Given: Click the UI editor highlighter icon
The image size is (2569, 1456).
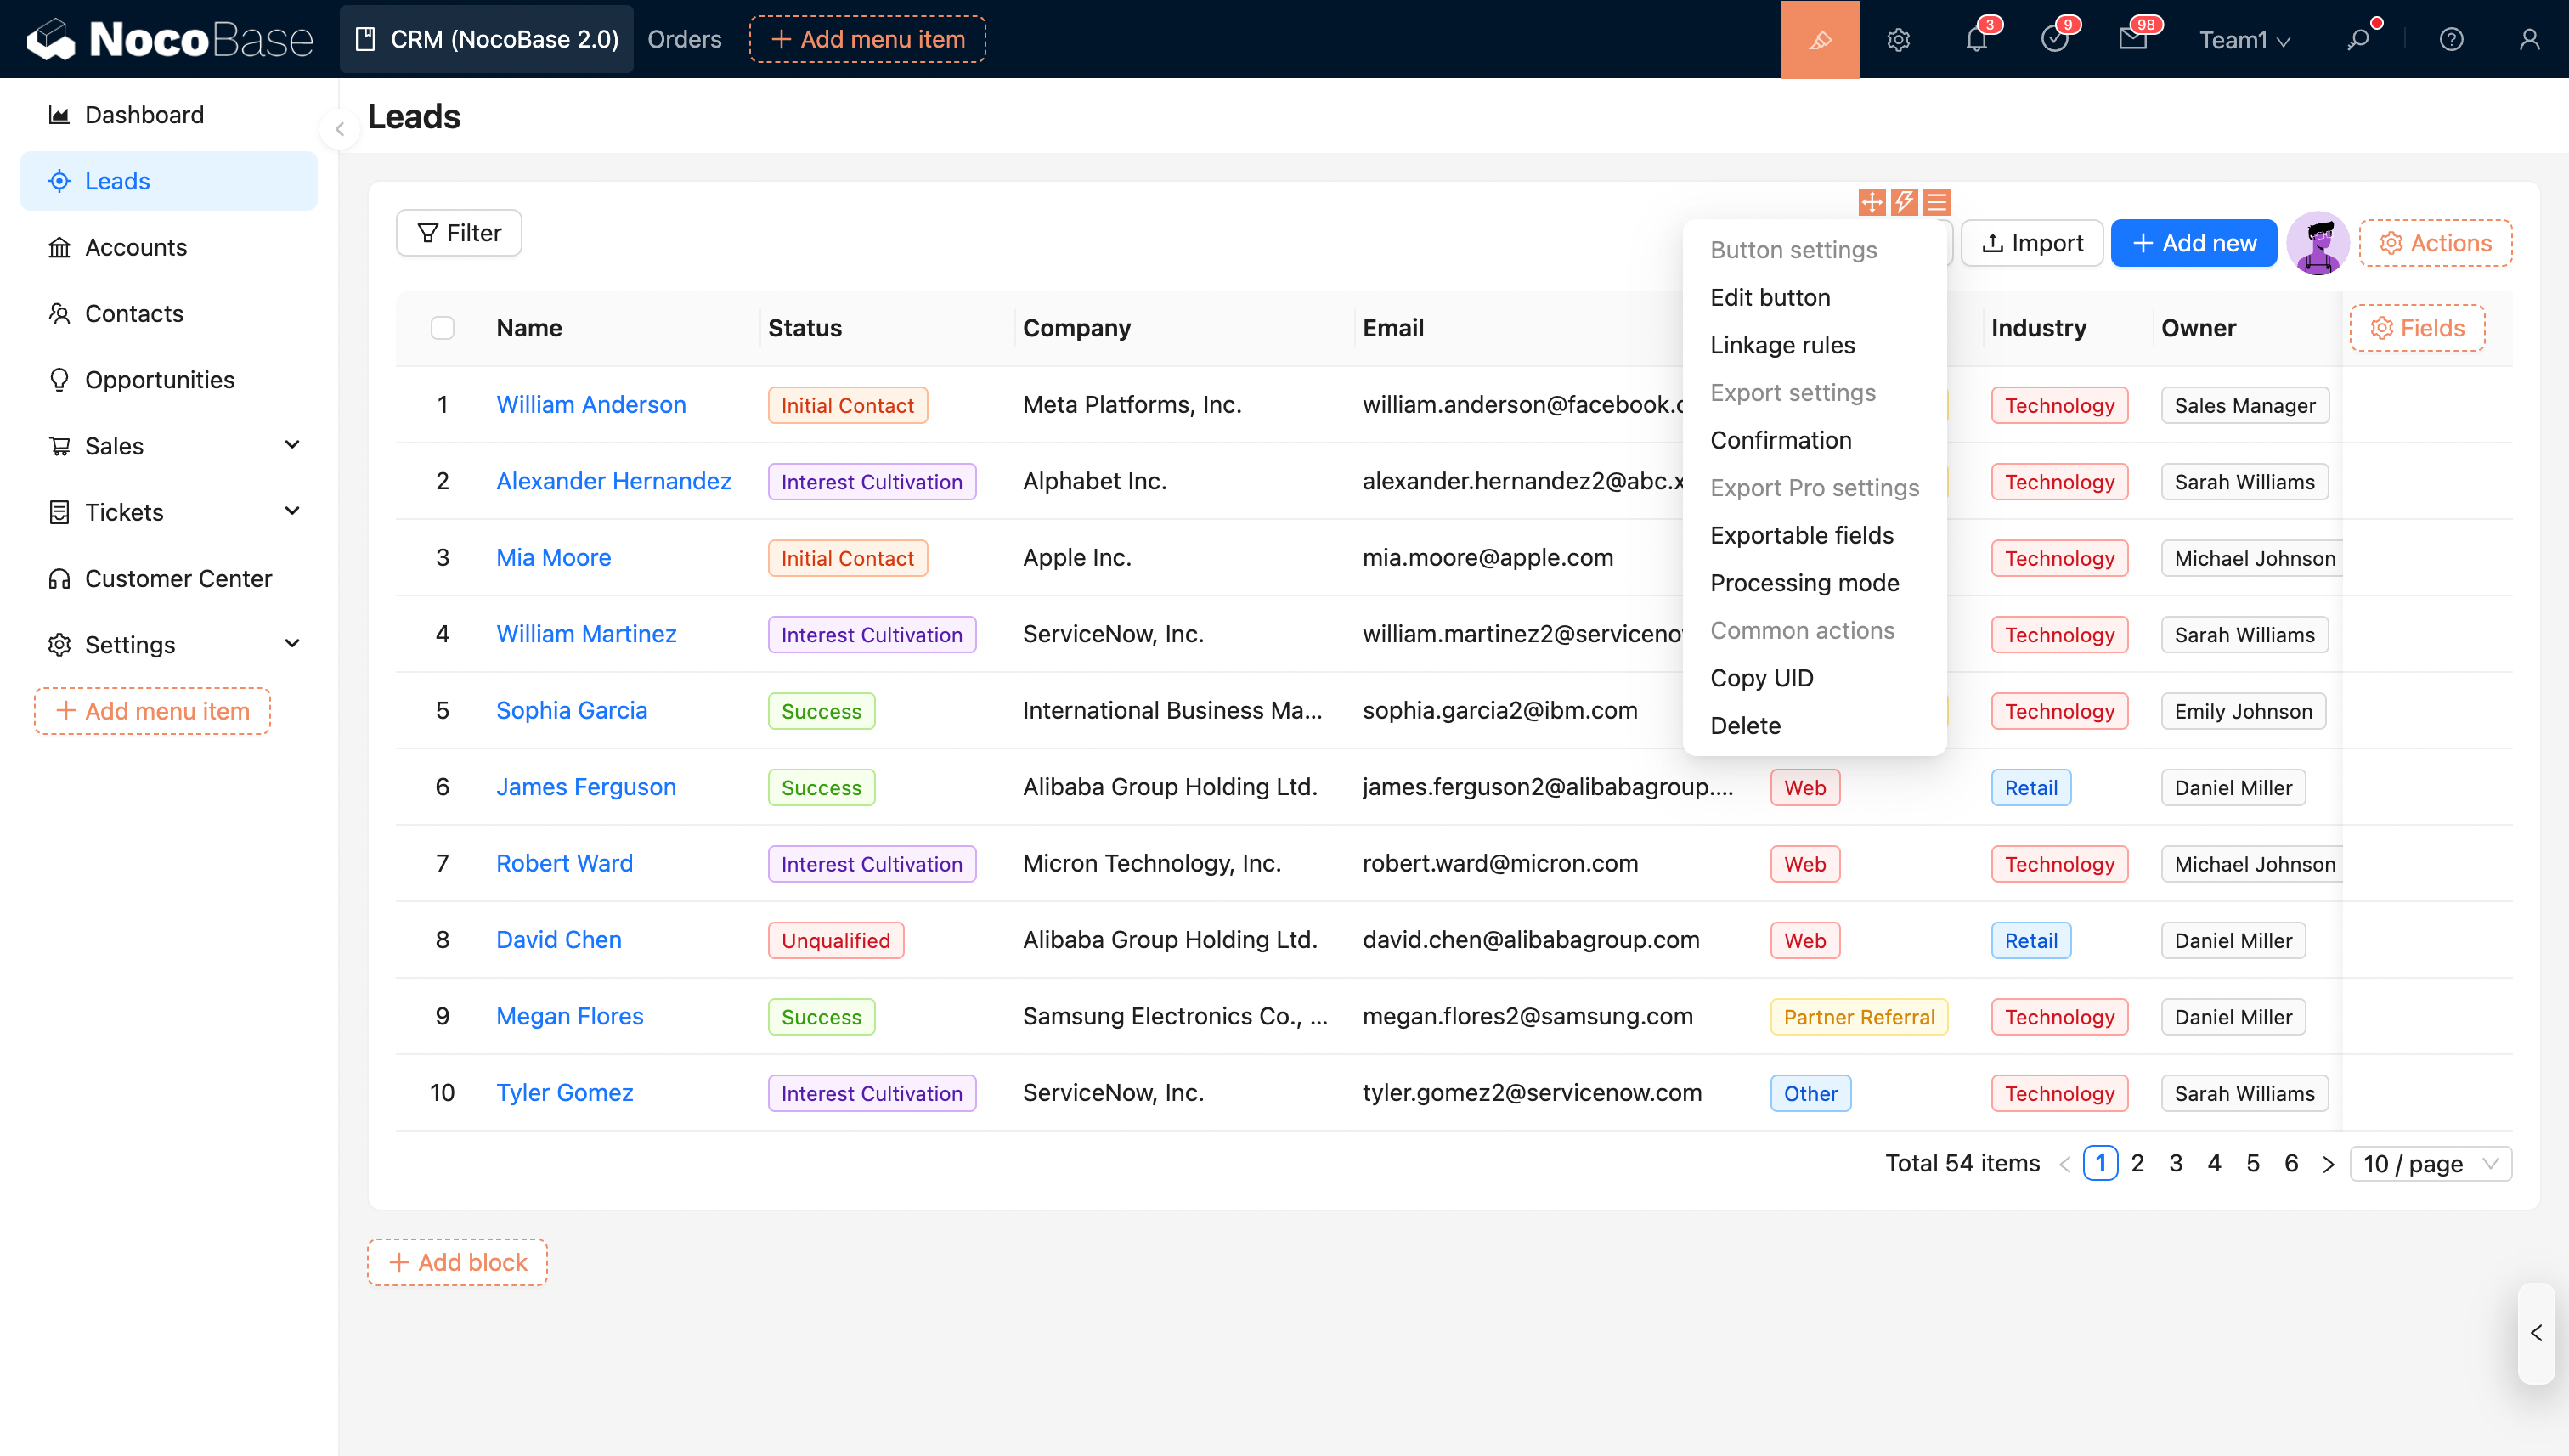Looking at the screenshot, I should (x=1819, y=39).
